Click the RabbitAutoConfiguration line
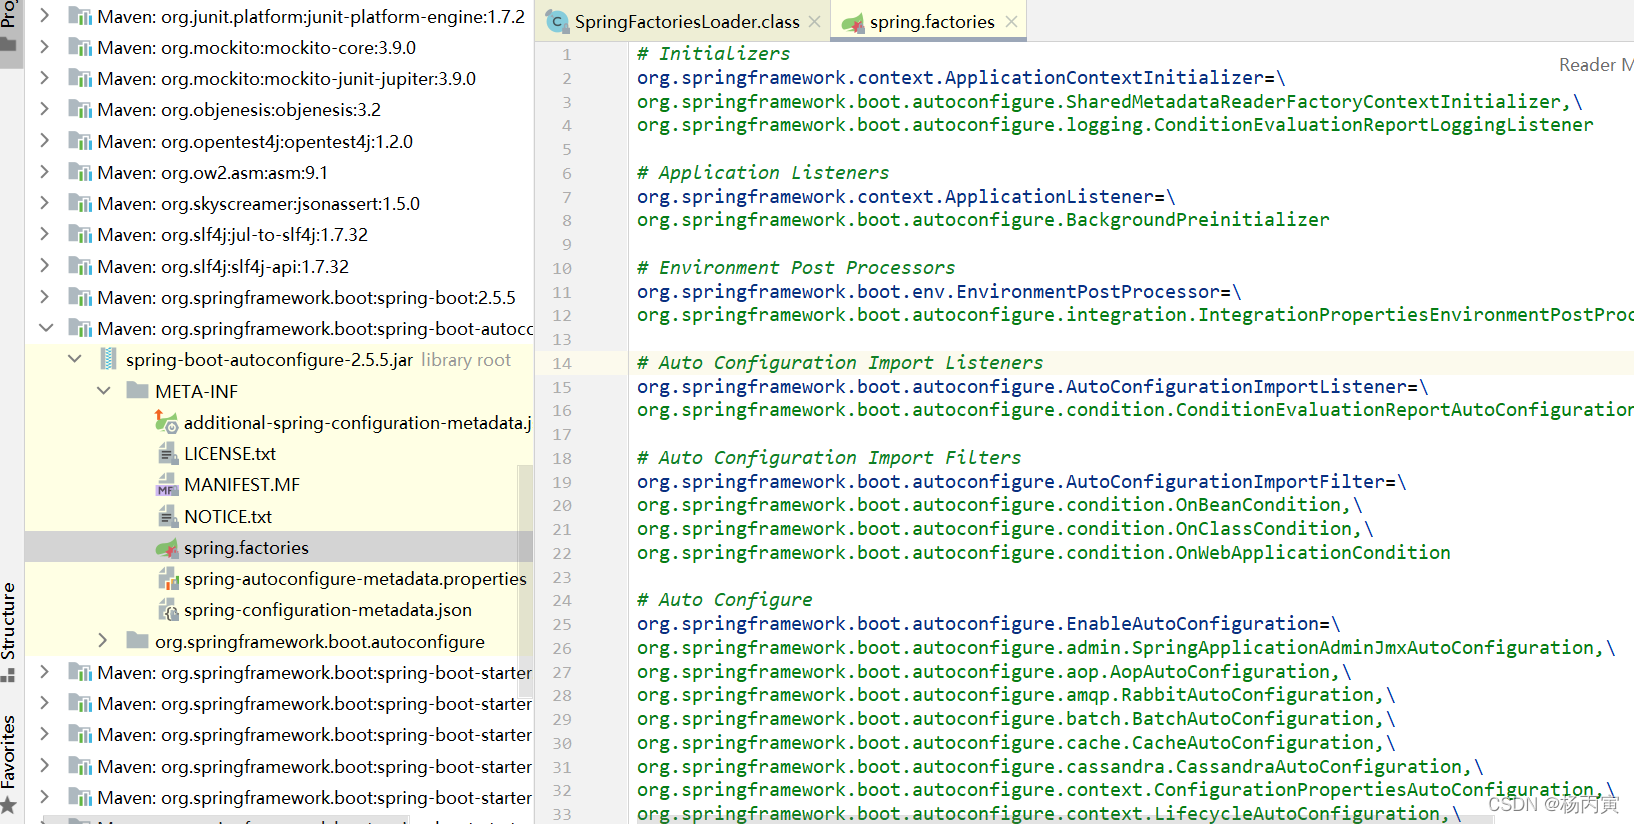1634x824 pixels. pyautogui.click(x=1016, y=695)
